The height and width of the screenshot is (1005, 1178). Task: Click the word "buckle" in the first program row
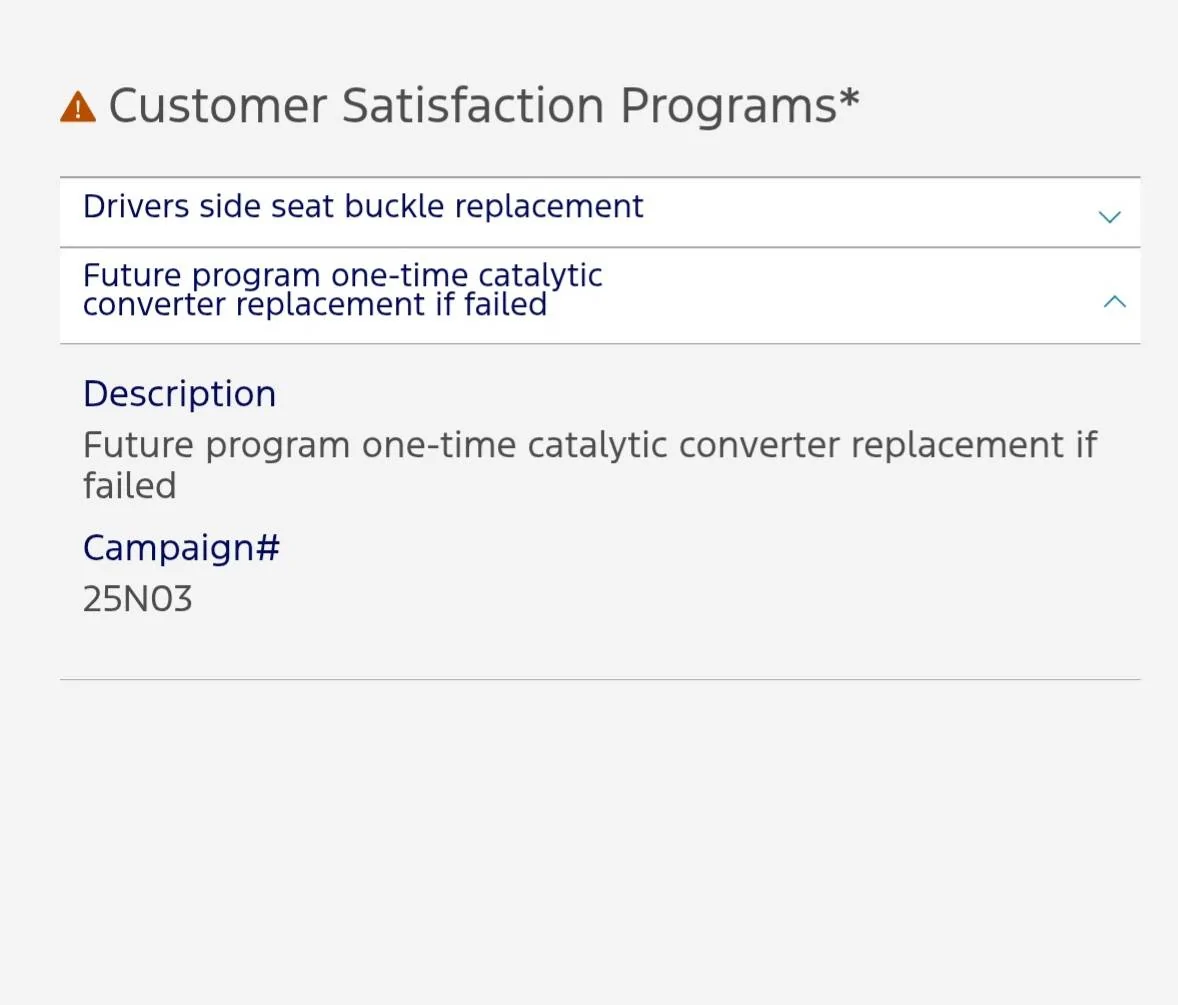394,206
